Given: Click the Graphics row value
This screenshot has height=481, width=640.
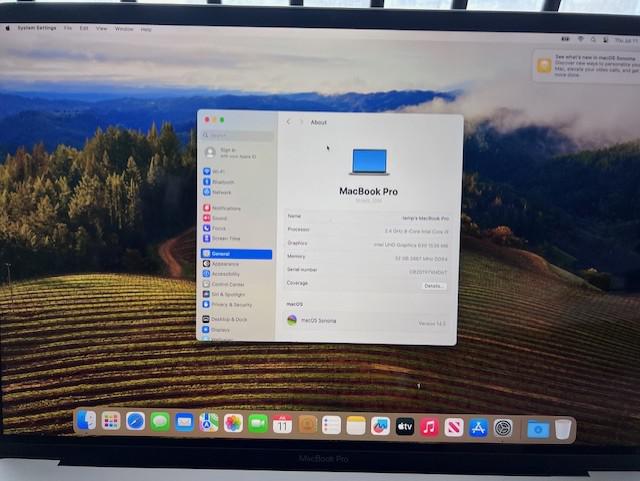Looking at the screenshot, I should (411, 245).
